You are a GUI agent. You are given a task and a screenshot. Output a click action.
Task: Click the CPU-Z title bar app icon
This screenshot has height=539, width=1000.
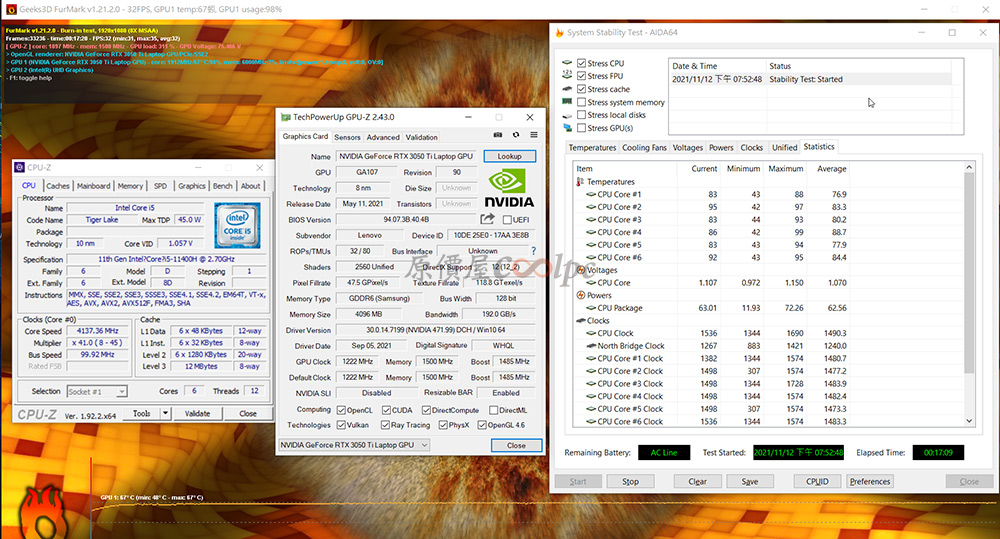(x=19, y=167)
